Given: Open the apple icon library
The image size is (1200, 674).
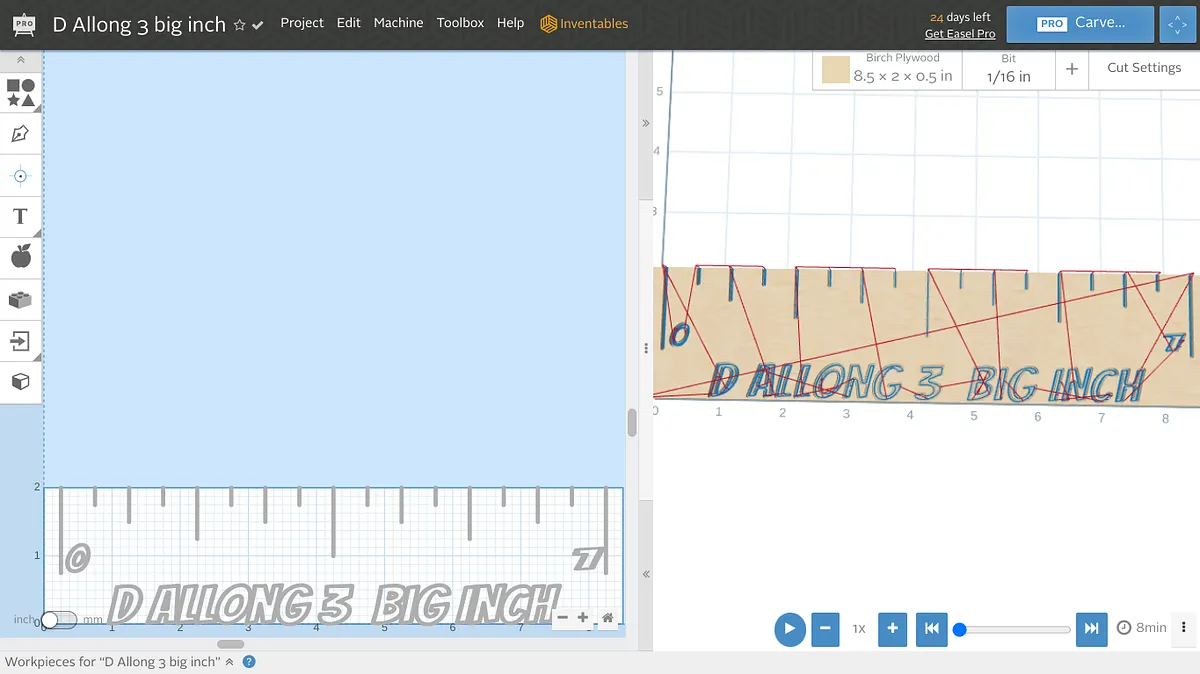Looking at the screenshot, I should (x=20, y=258).
